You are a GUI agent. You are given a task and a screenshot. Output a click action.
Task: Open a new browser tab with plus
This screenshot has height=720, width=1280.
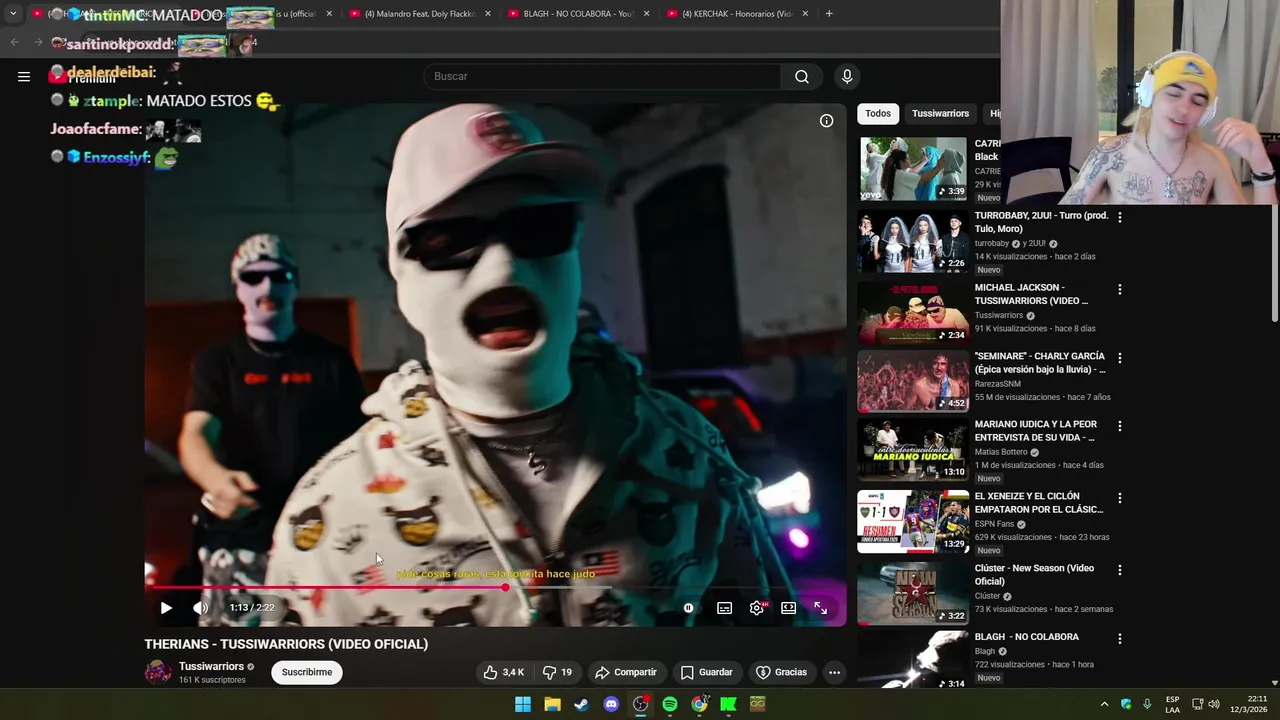point(828,14)
